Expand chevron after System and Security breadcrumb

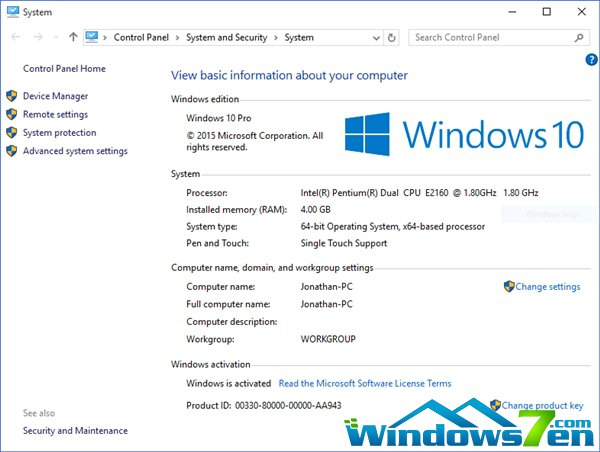(x=276, y=38)
